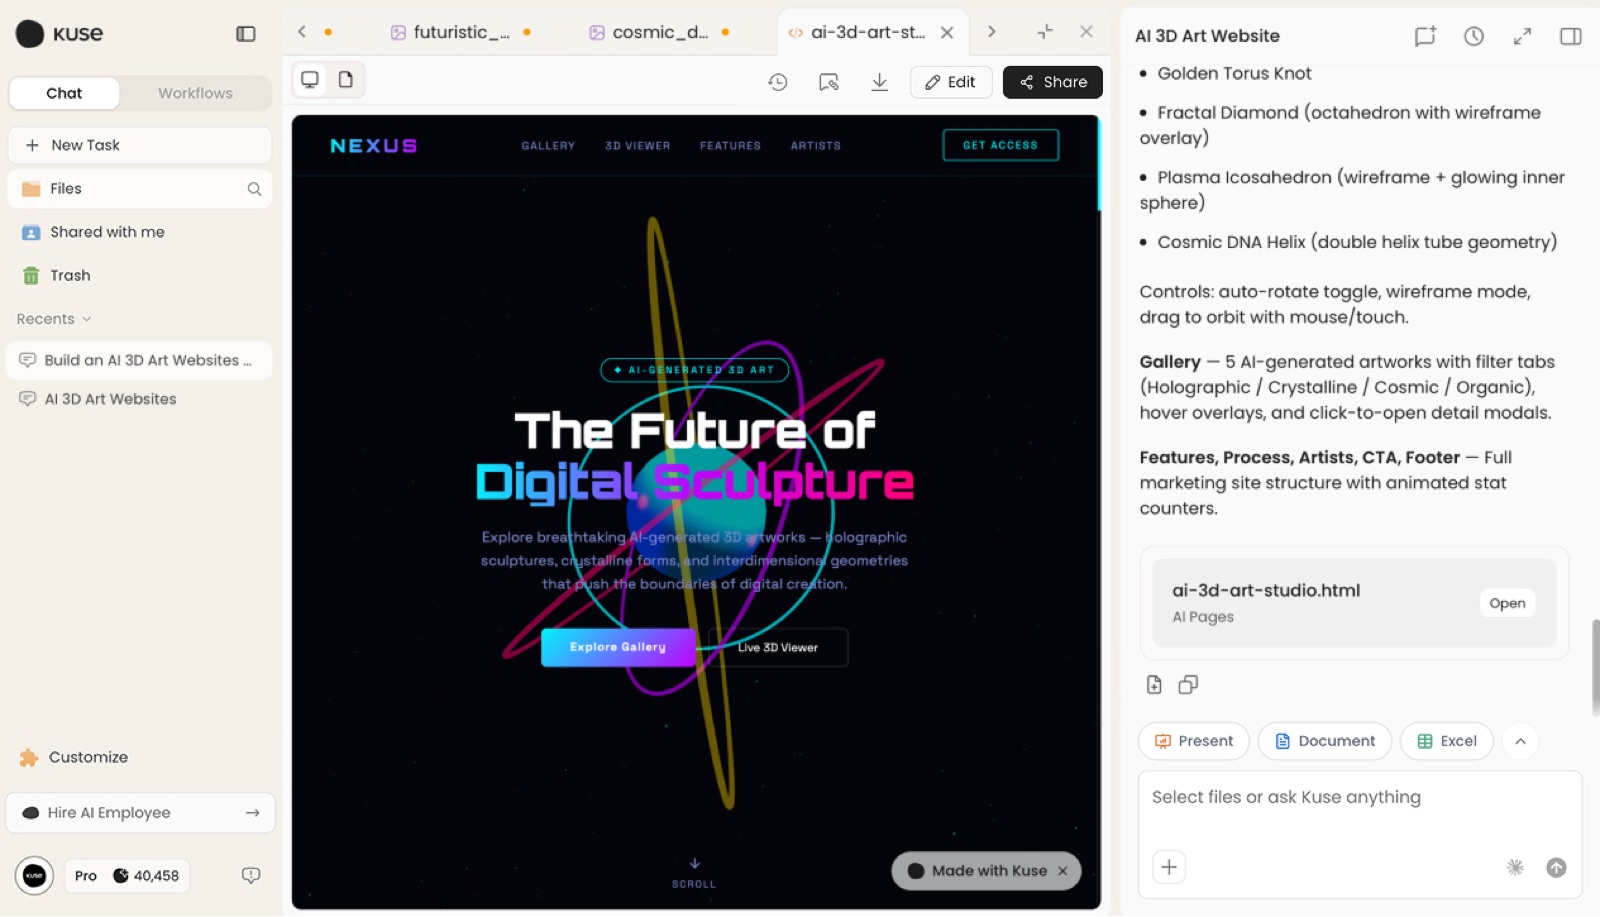
Task: Click the Share button
Action: (1053, 82)
